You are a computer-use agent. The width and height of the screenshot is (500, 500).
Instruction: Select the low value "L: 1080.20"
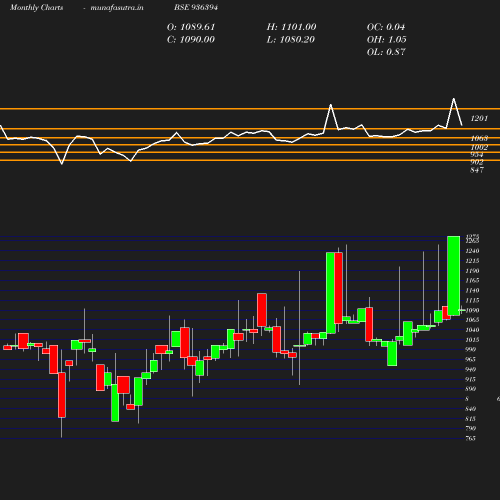(x=291, y=40)
